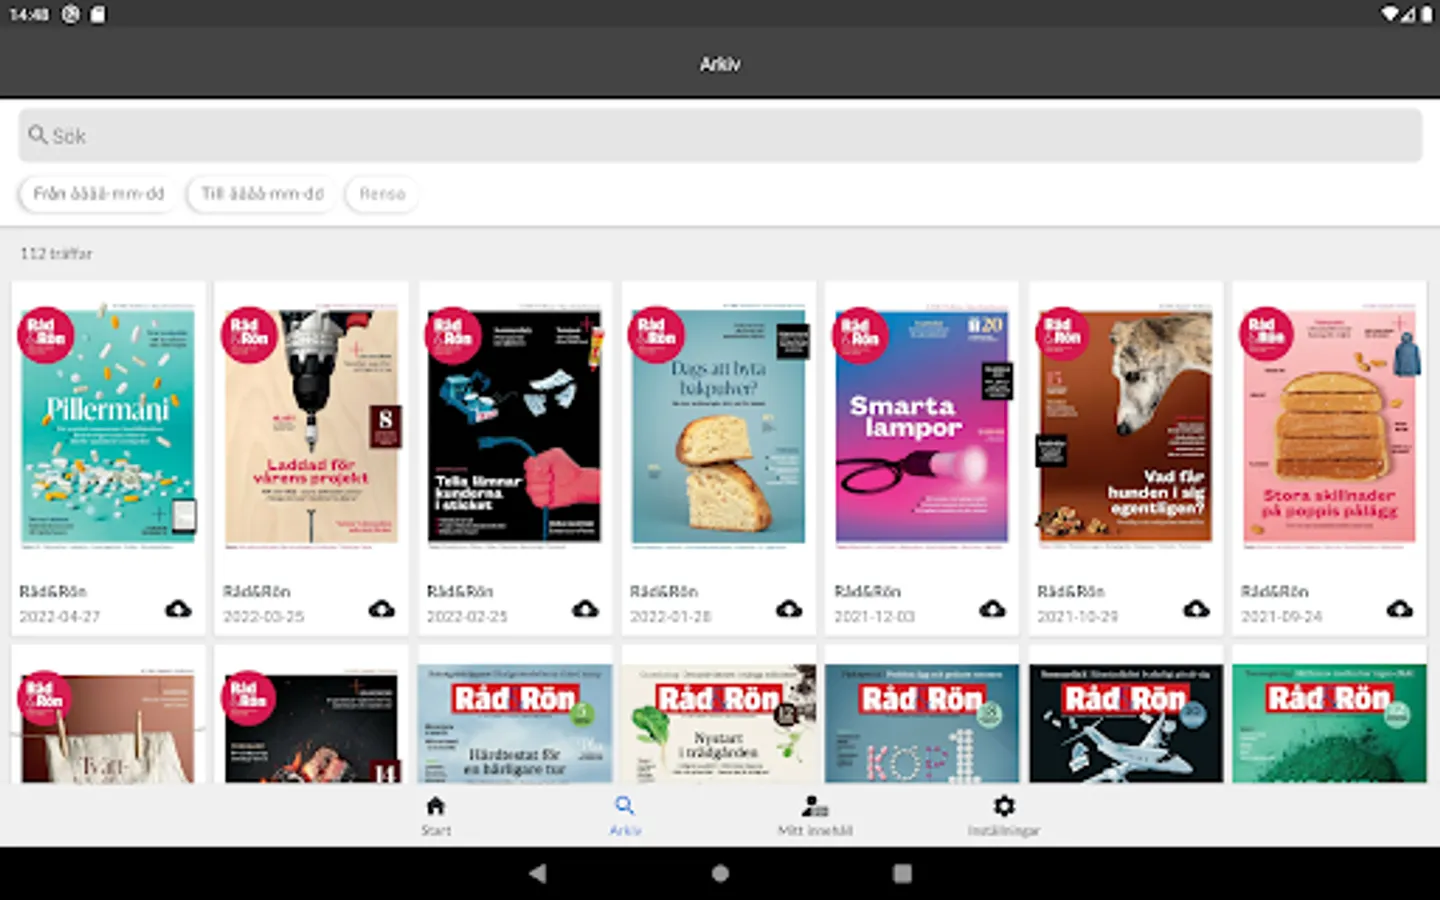Image resolution: width=1440 pixels, height=900 pixels.
Task: Tap the Android recent apps button
Action: (x=902, y=873)
